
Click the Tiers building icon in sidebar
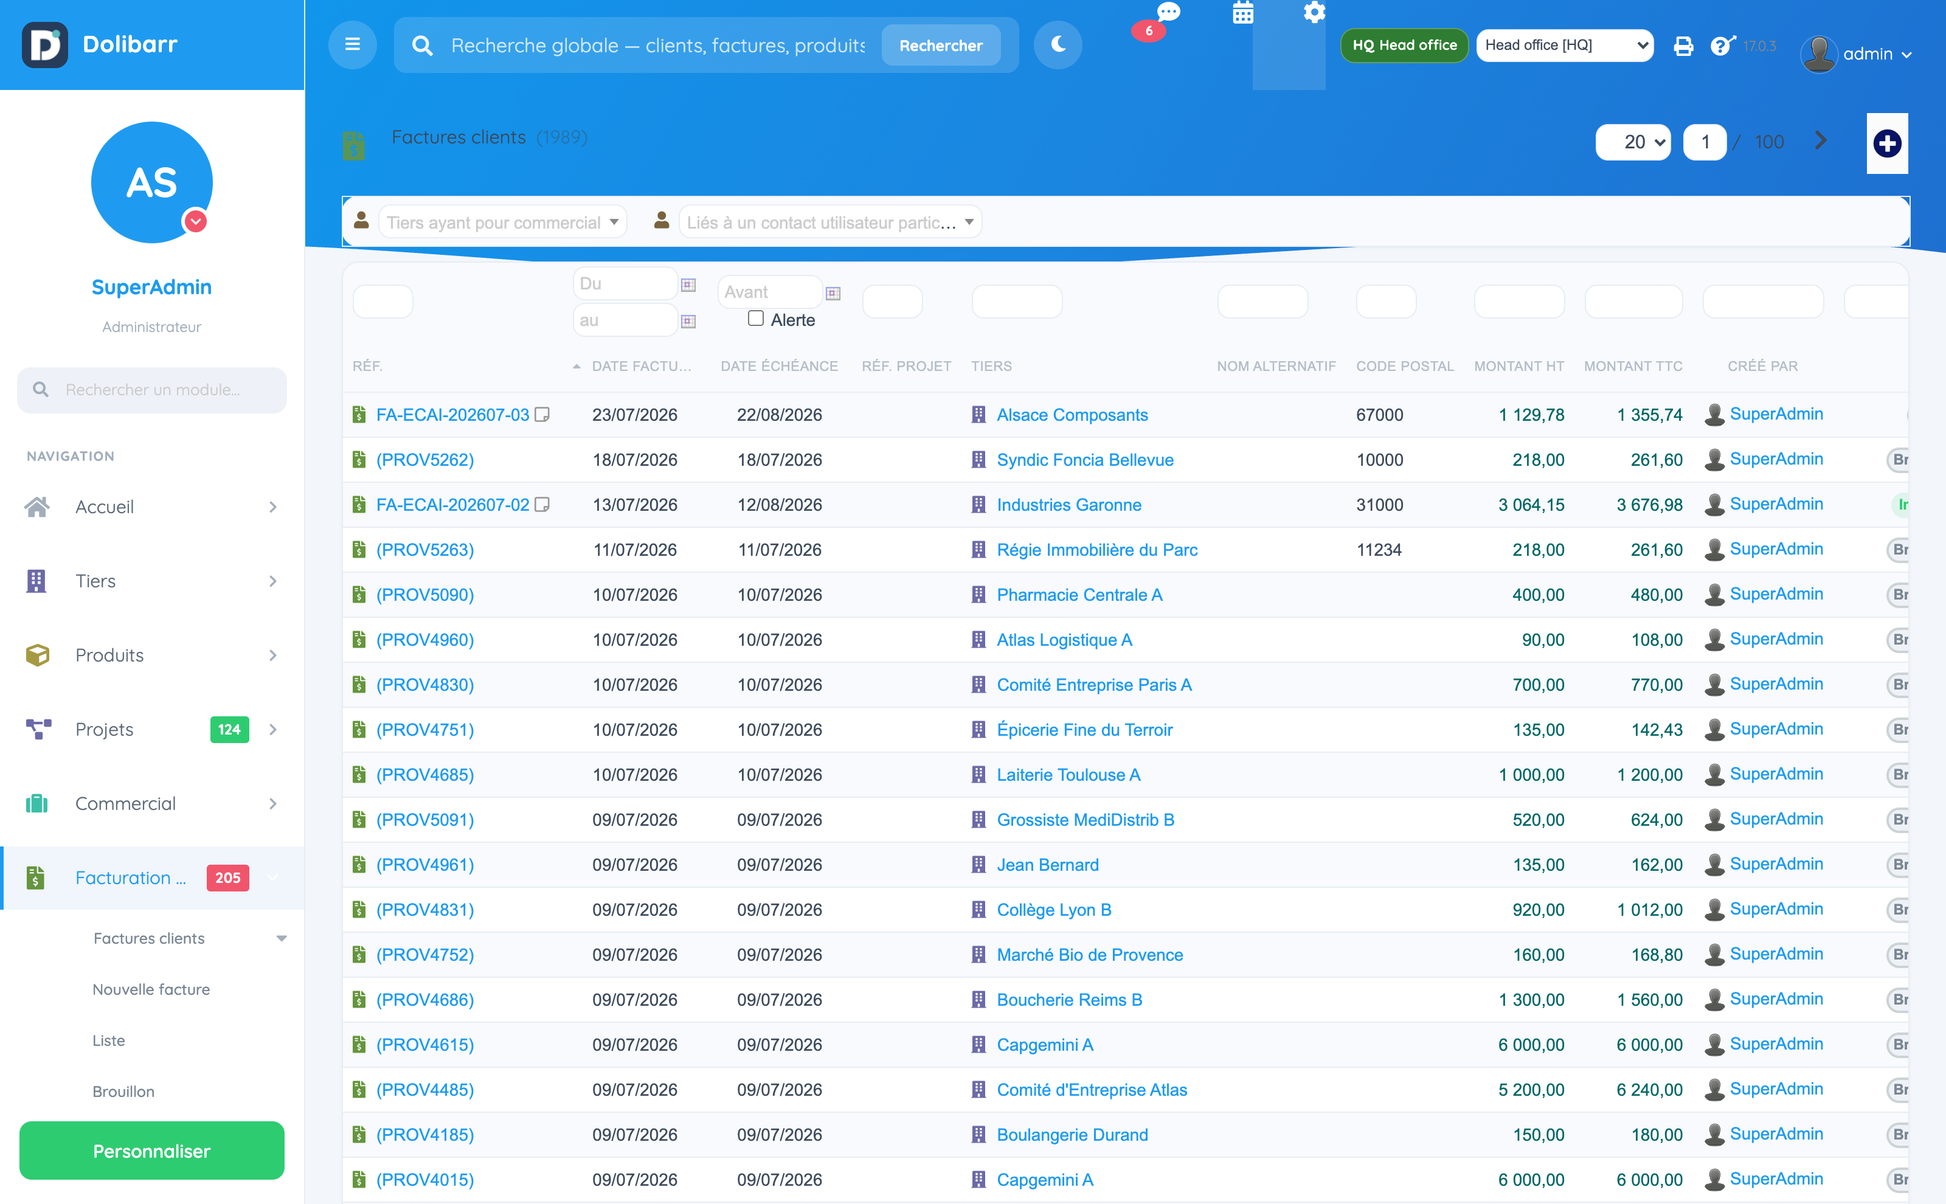(36, 581)
